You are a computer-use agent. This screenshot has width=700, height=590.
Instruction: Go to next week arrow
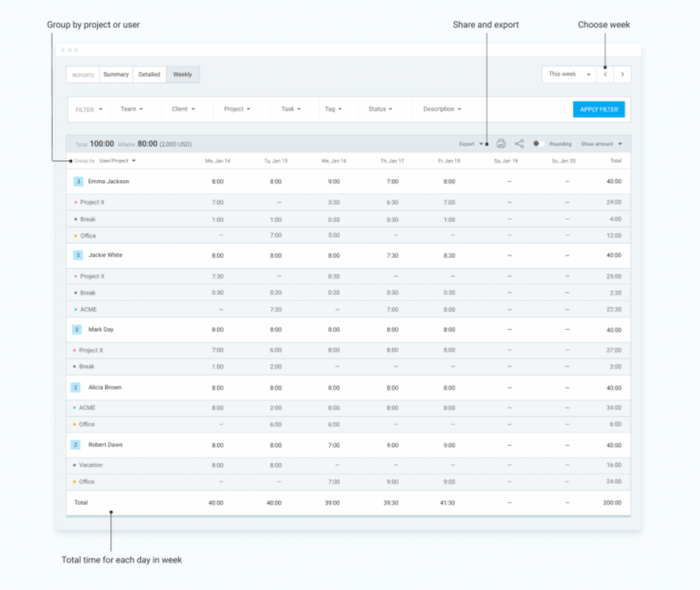pyautogui.click(x=622, y=75)
